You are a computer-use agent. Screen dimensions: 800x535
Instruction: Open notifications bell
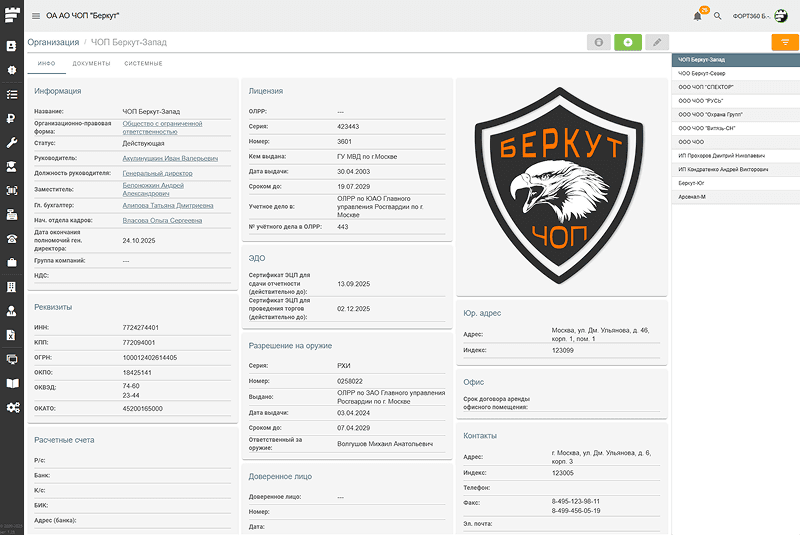tap(697, 16)
